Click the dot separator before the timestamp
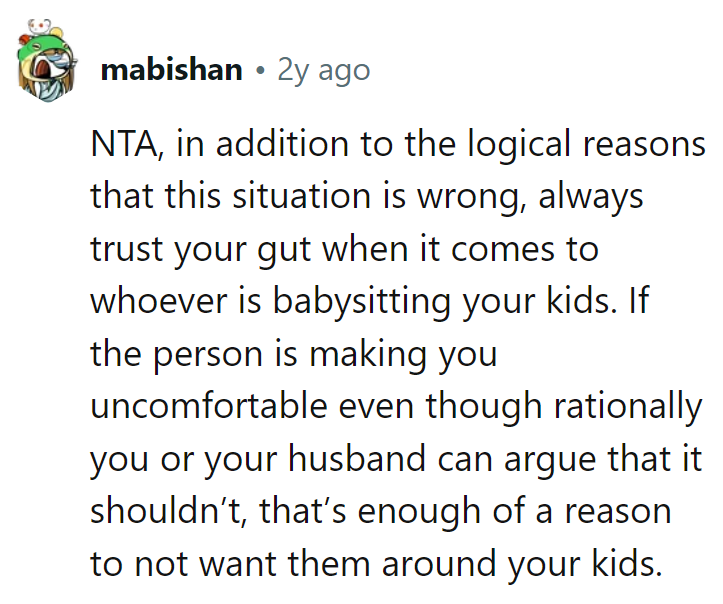723x604 pixels. (x=261, y=71)
